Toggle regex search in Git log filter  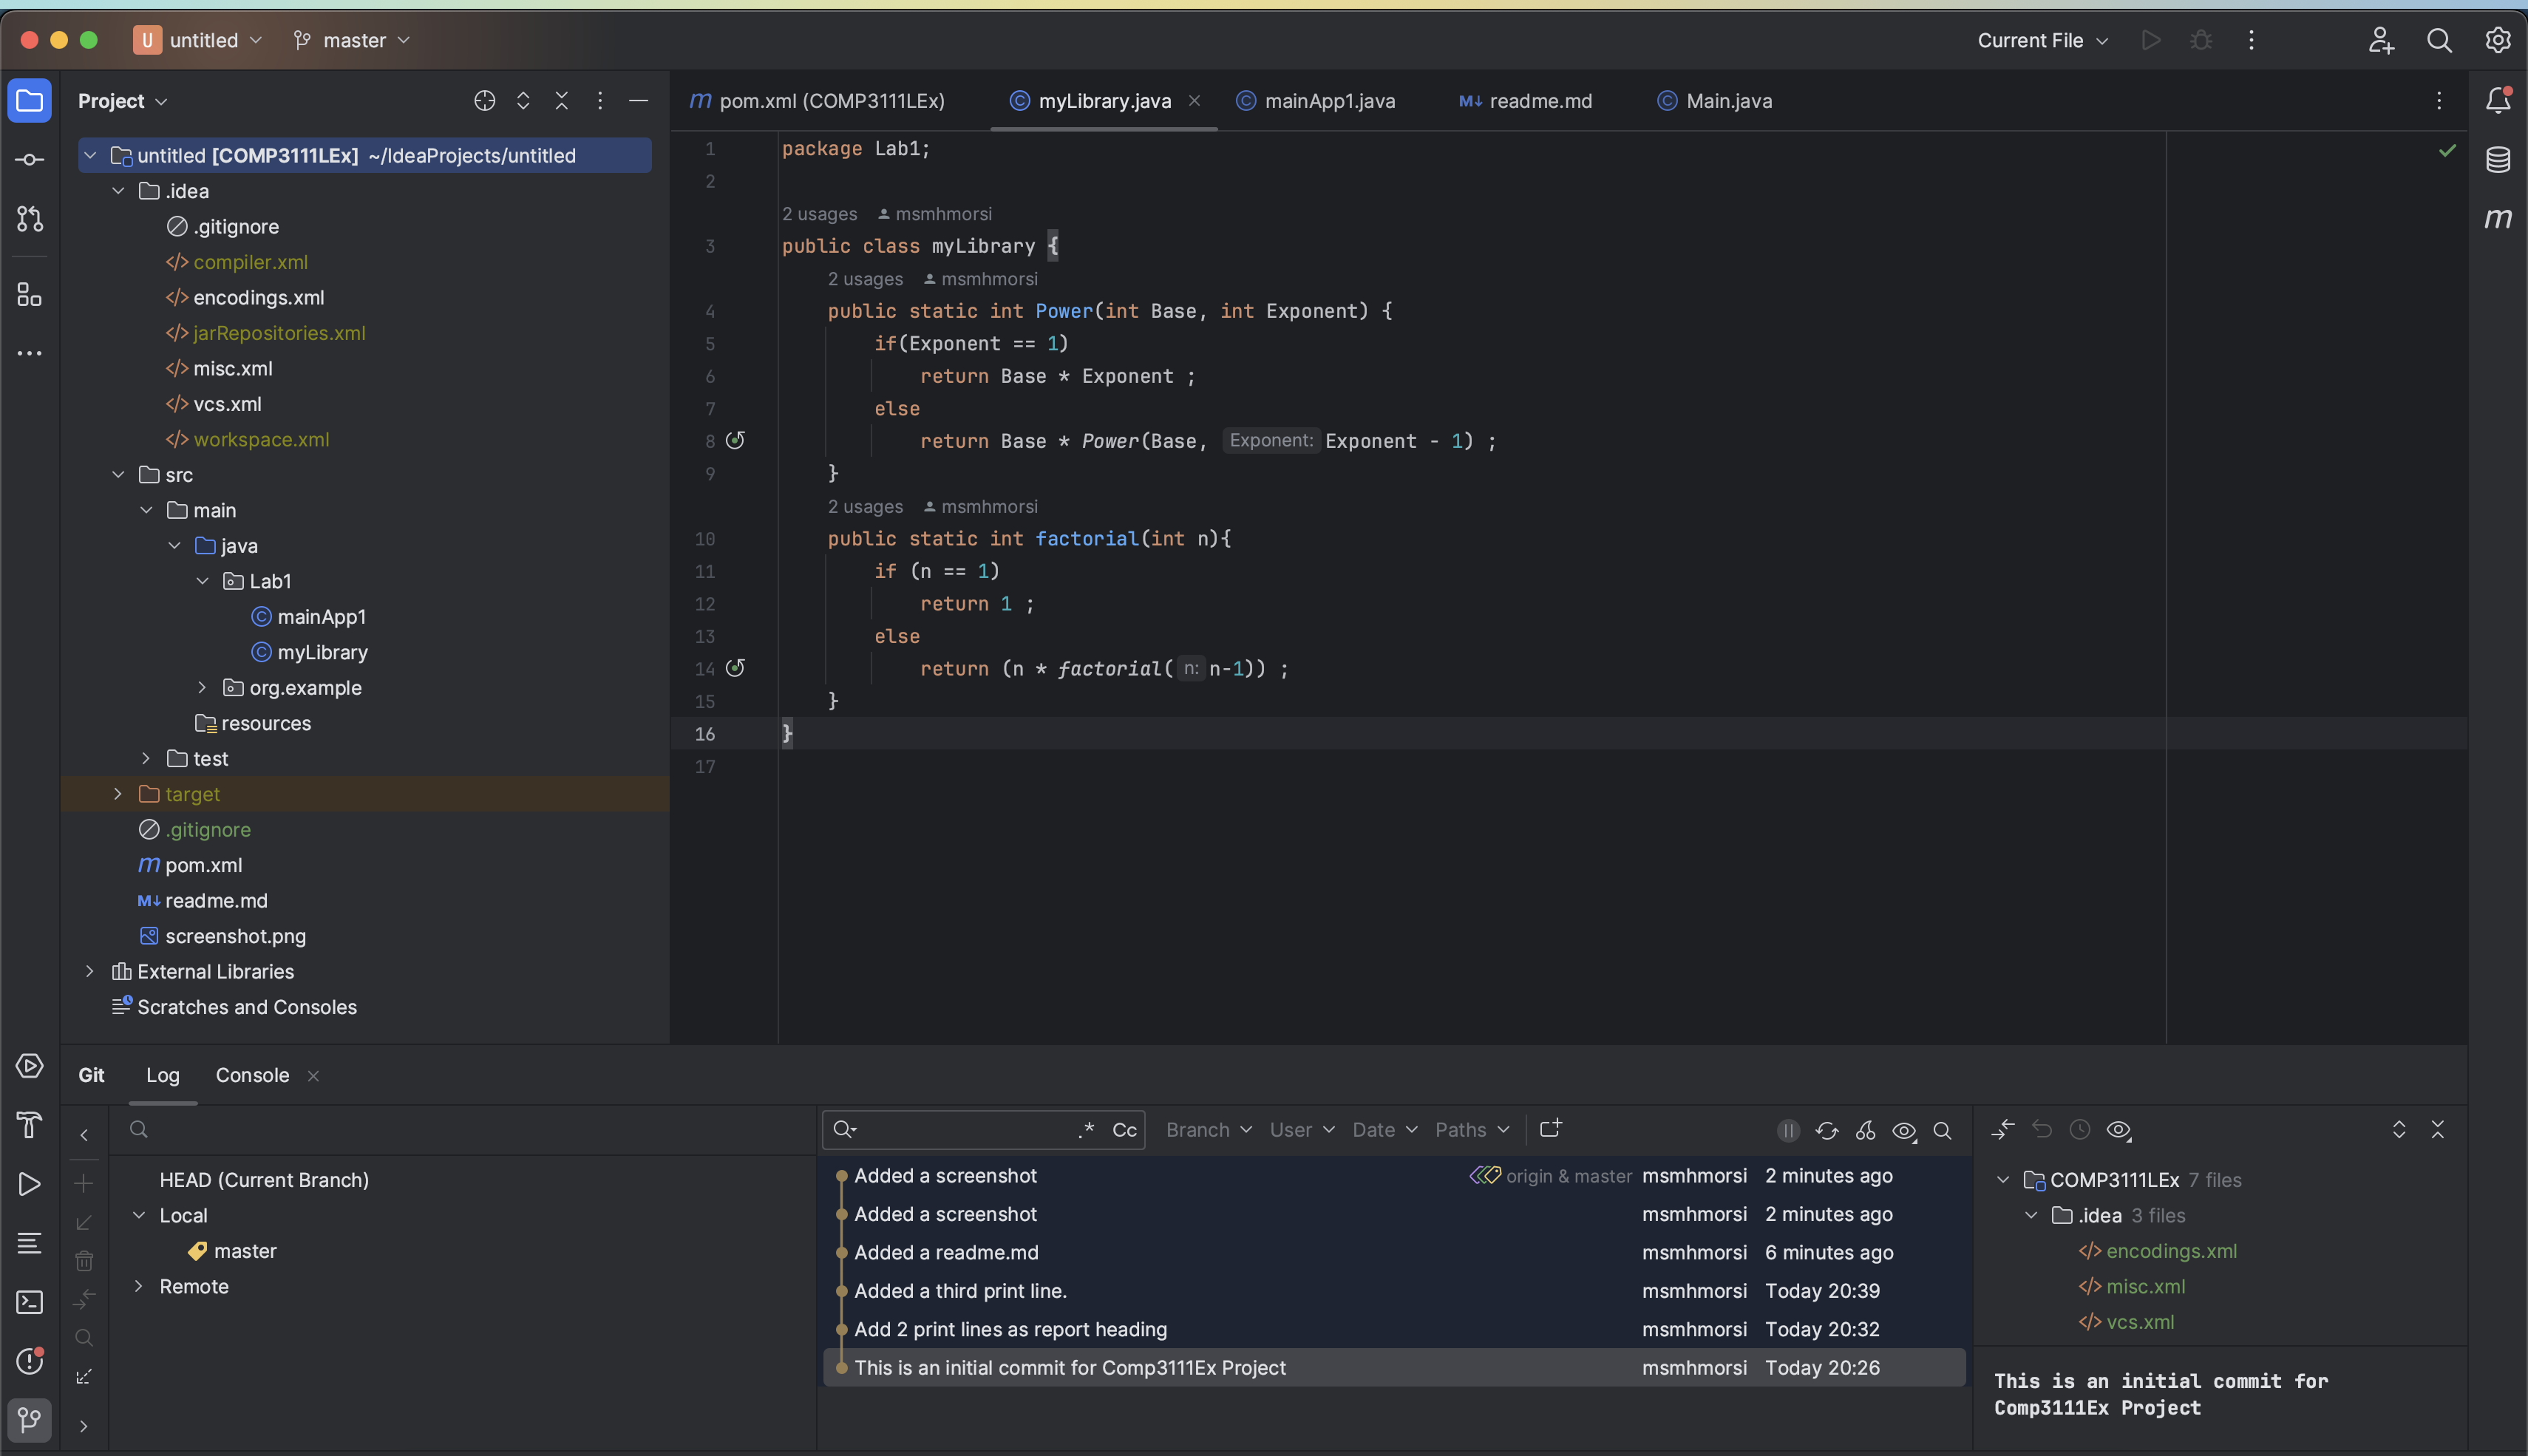tap(1086, 1130)
